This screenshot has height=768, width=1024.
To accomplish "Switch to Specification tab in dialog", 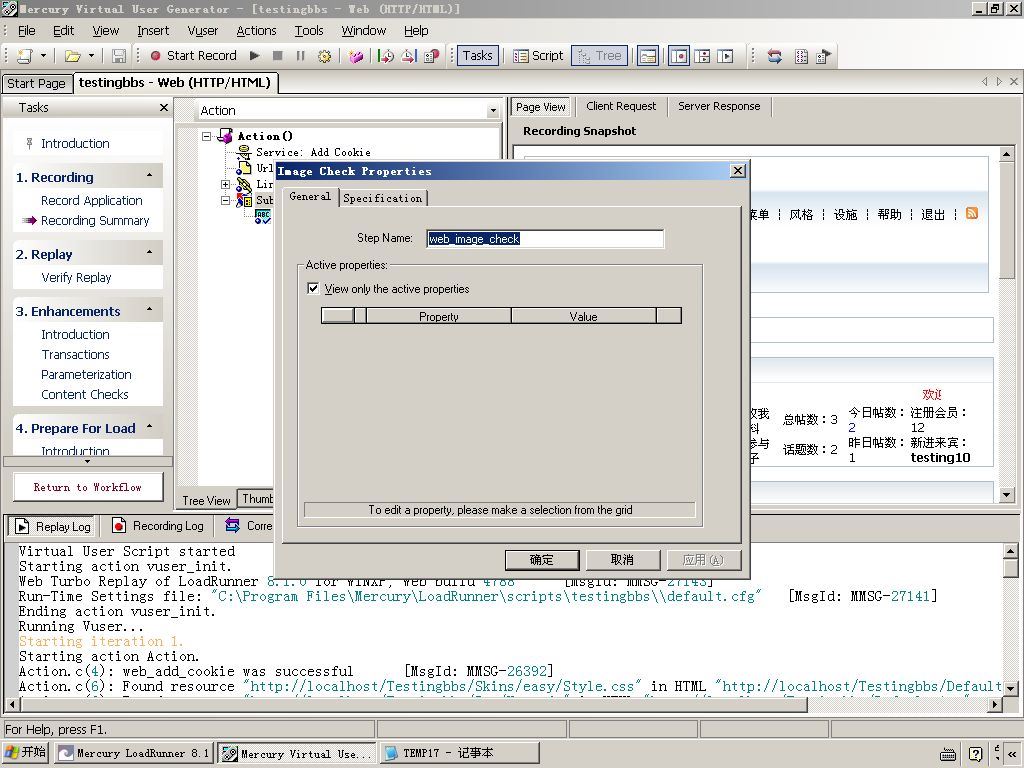I will (383, 198).
